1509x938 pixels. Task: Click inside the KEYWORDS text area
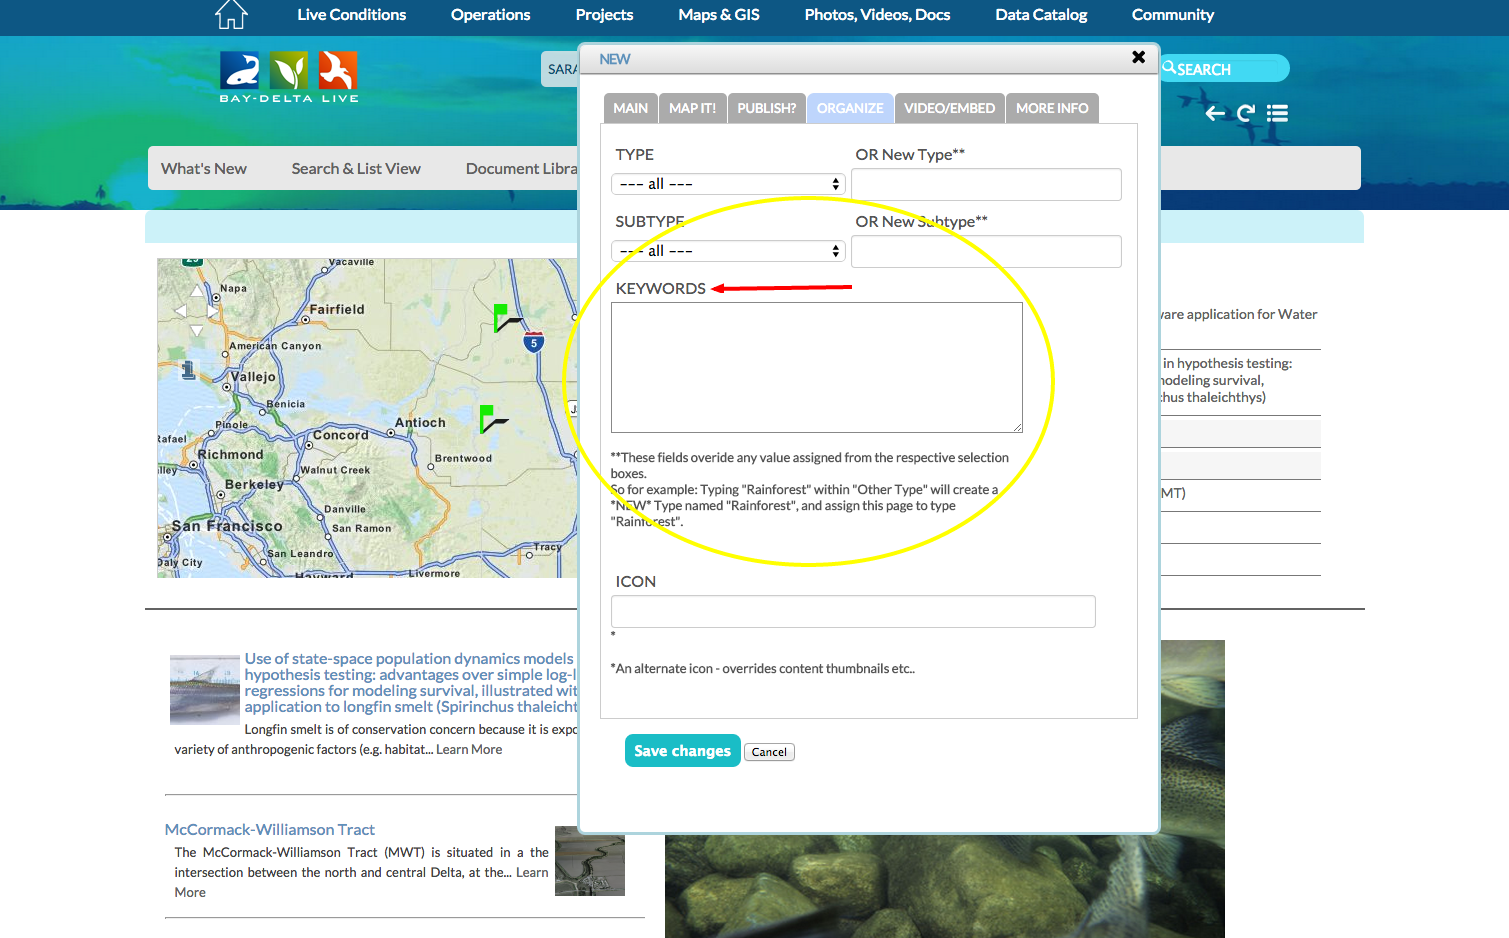coord(816,367)
